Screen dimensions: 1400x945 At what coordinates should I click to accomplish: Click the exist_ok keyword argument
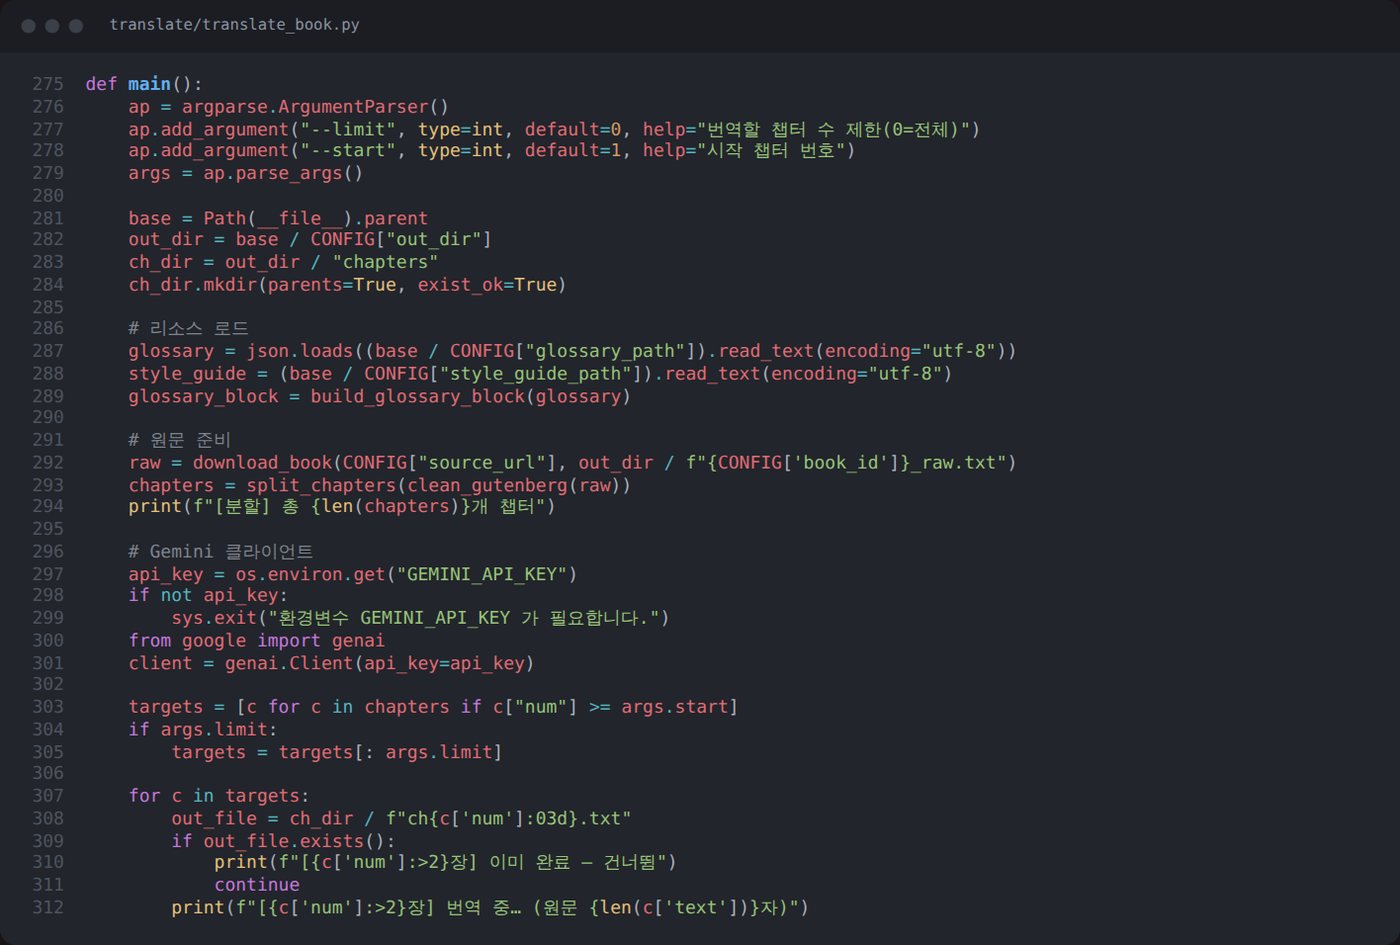click(460, 285)
